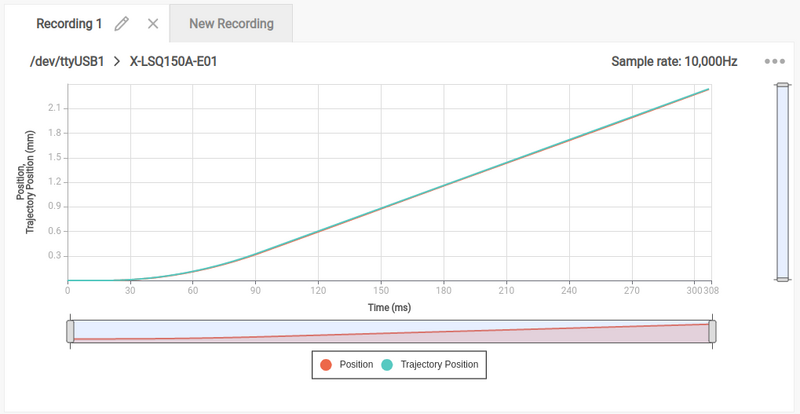
Task: Click the pencil icon to rename Recording 1
Action: [121, 24]
